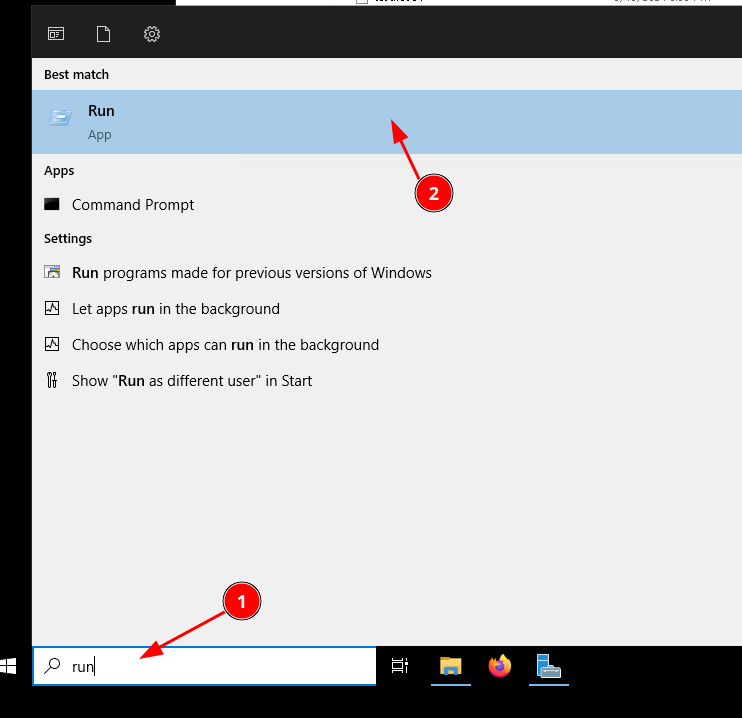The image size is (742, 718).
Task: Click the taskbar search box containing 'run'
Action: coord(220,666)
